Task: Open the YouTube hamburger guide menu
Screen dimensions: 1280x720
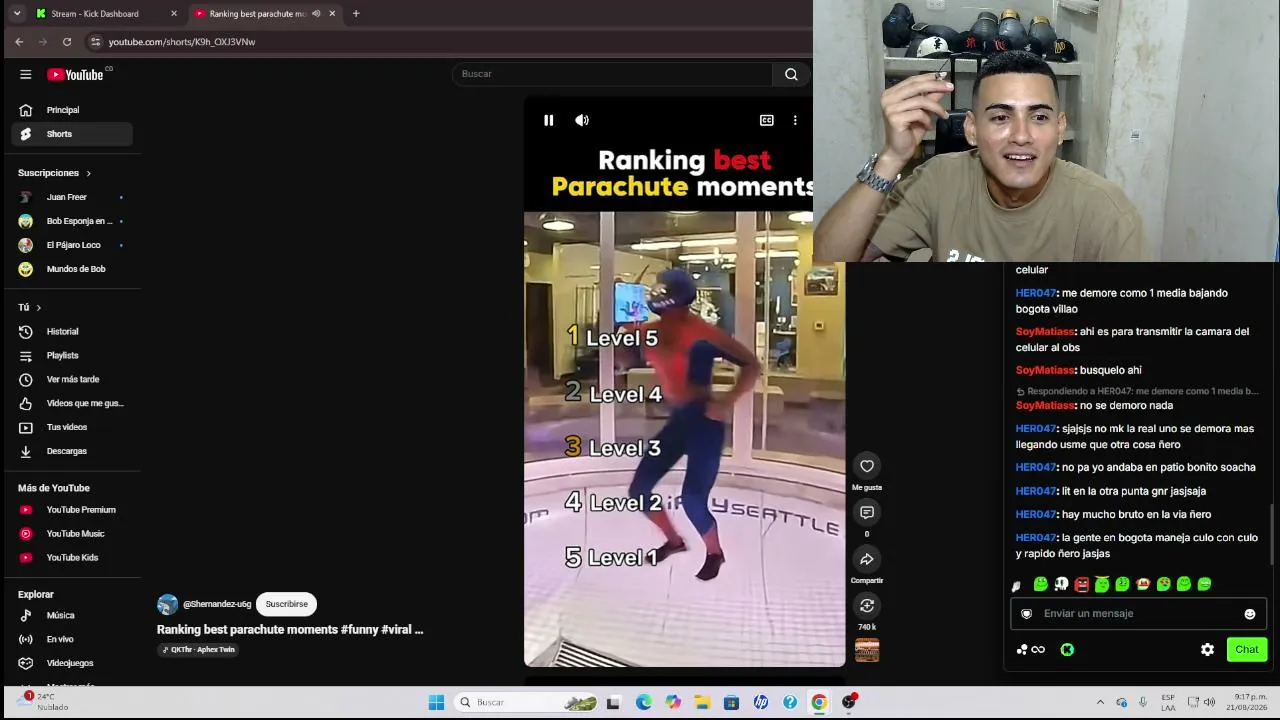Action: pos(26,74)
